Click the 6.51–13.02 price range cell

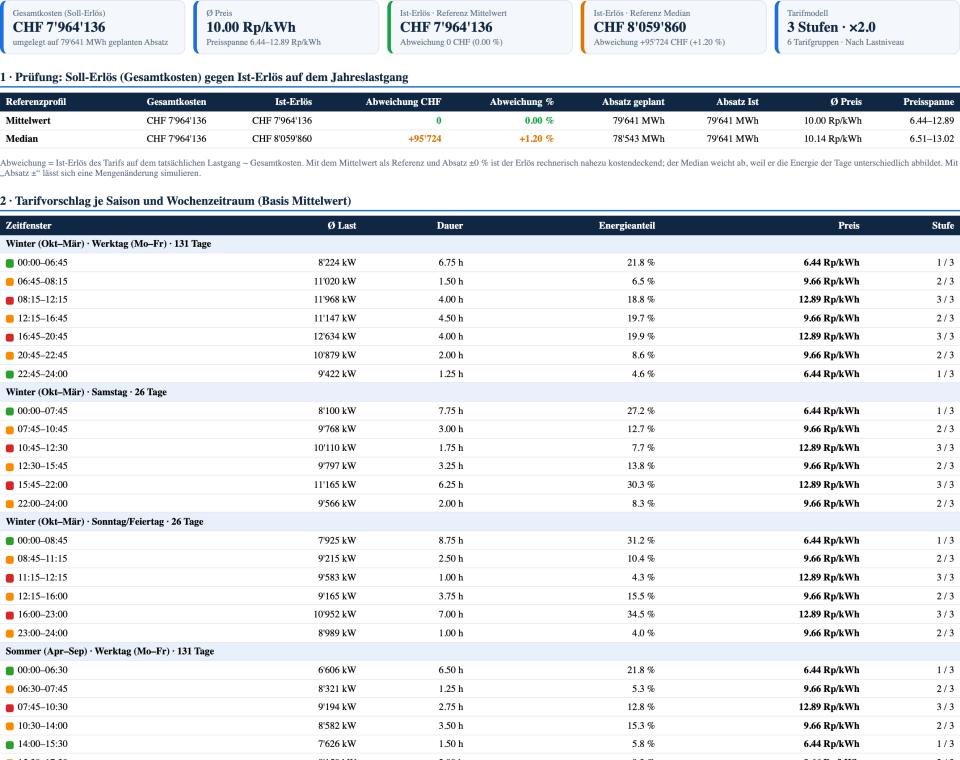[932, 138]
